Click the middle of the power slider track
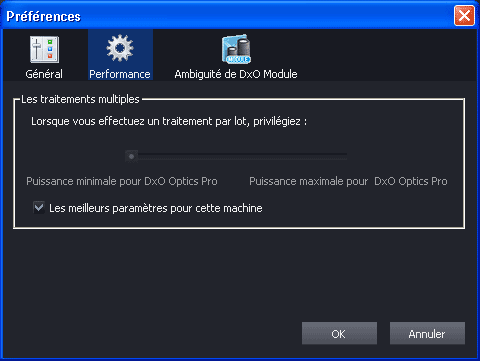The height and width of the screenshot is (361, 480). [x=237, y=156]
